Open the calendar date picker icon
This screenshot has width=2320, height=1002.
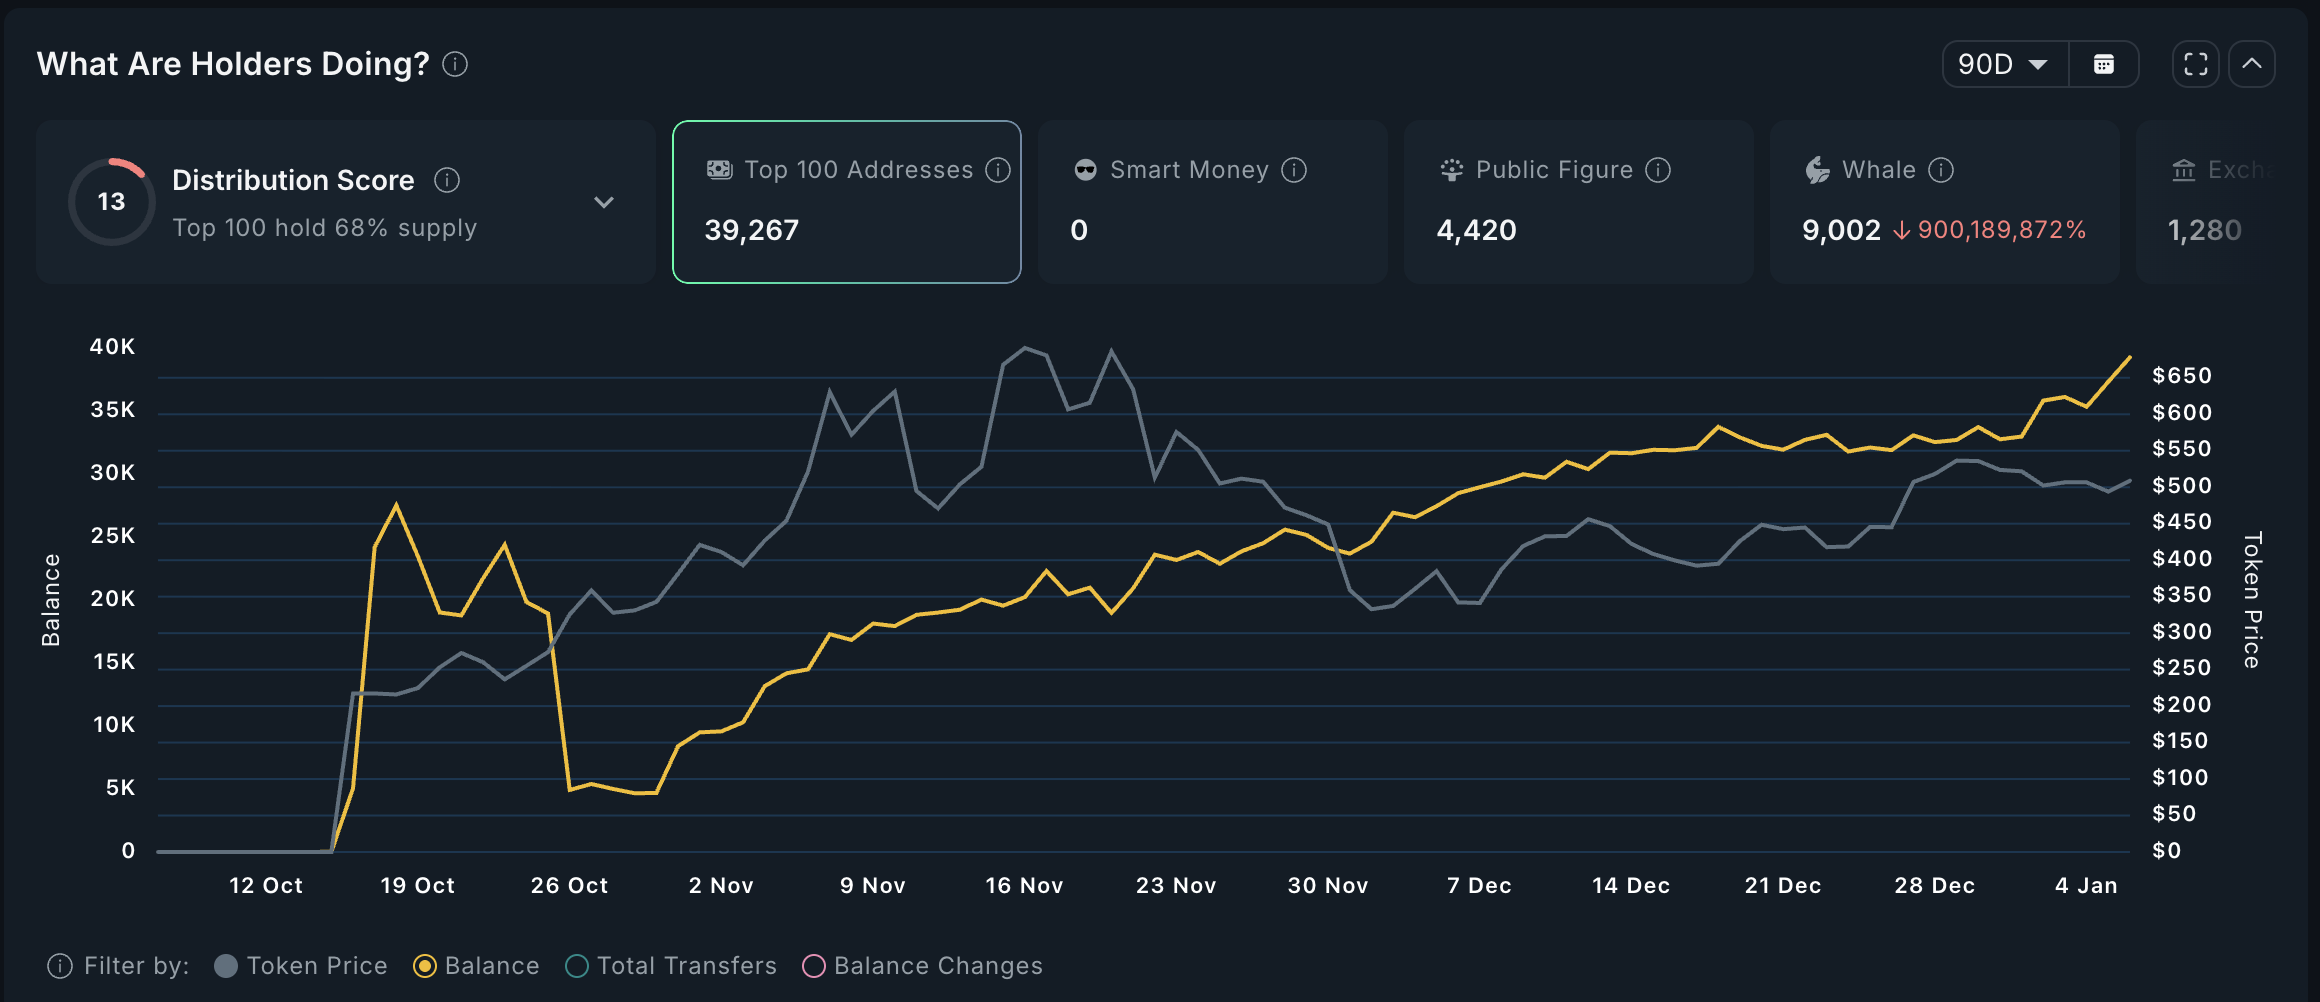tap(2104, 65)
